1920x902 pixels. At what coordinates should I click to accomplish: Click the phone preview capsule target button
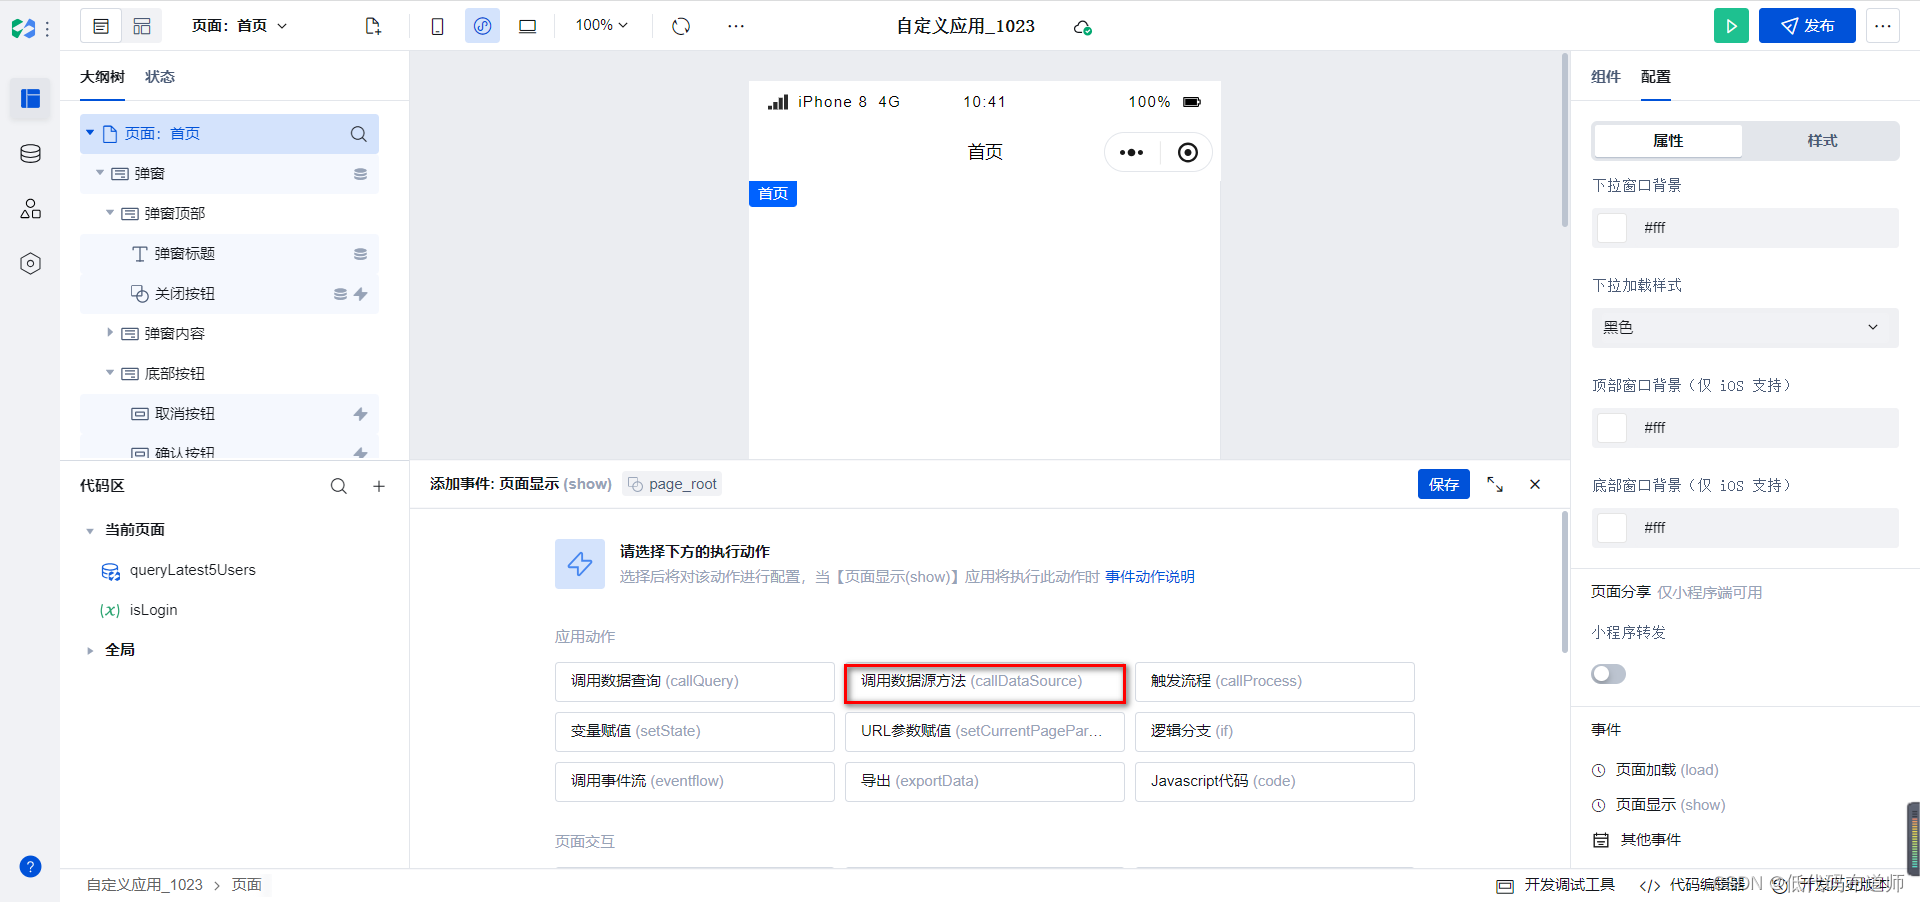coord(1187,153)
